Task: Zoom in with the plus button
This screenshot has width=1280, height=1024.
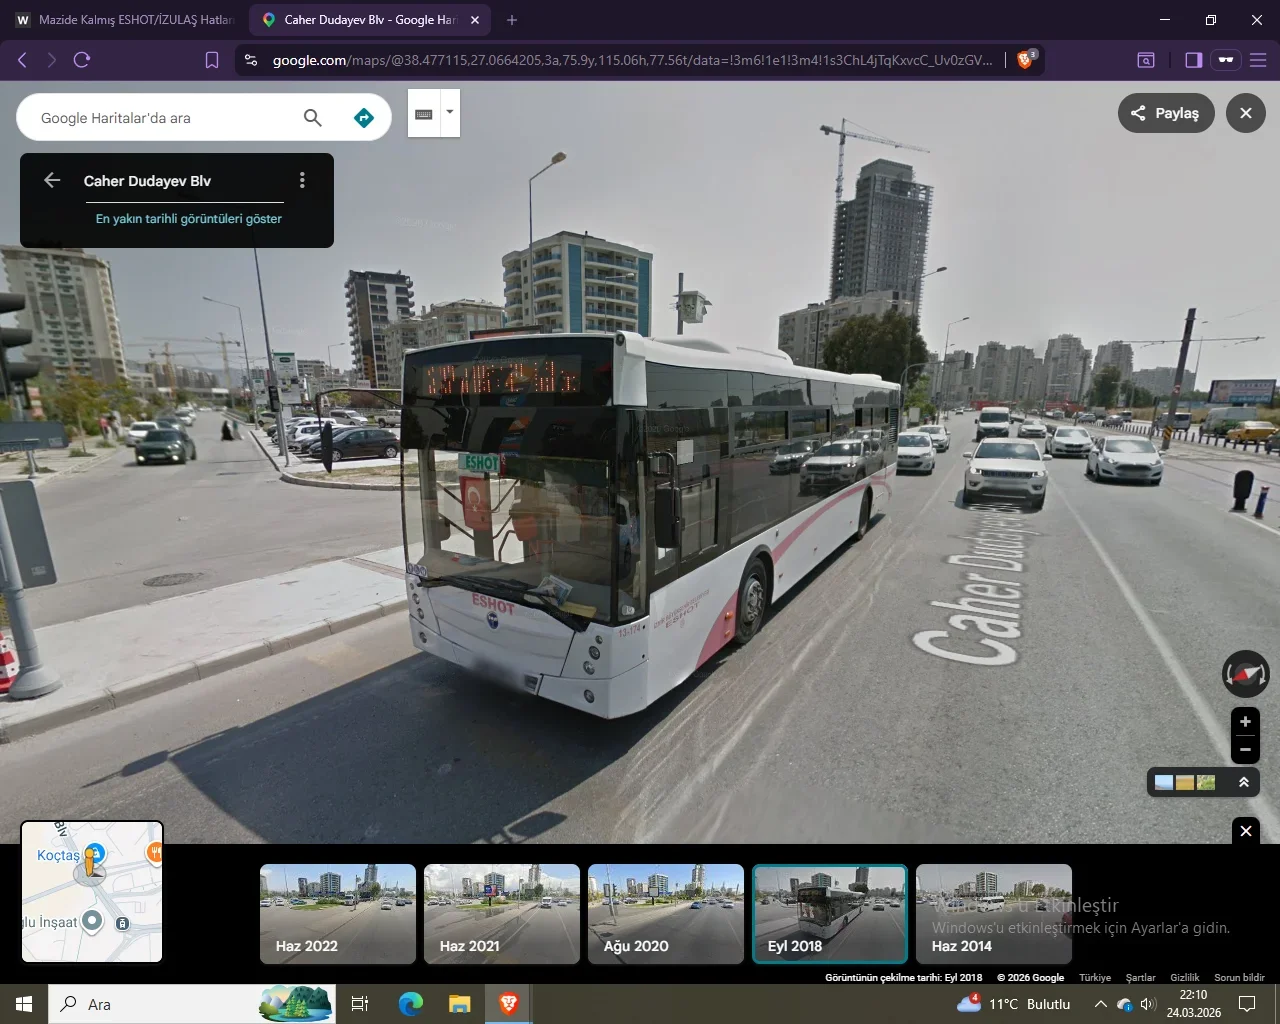Action: click(1245, 721)
